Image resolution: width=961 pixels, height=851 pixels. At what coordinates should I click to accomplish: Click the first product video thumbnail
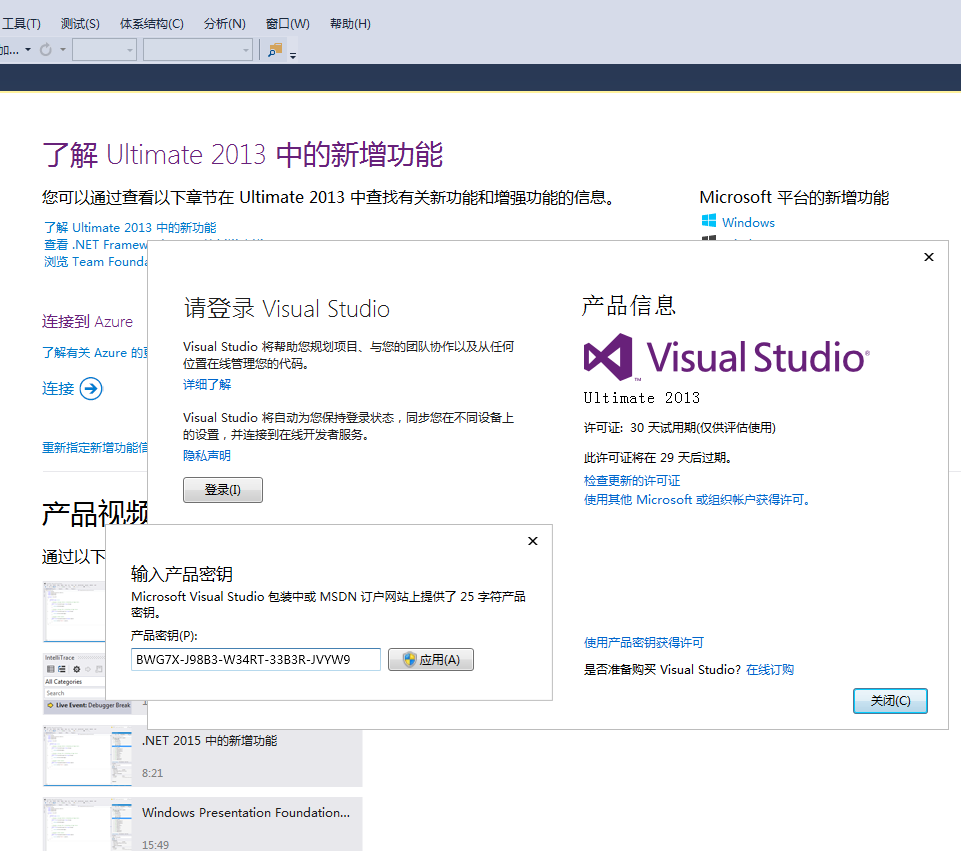(x=74, y=611)
